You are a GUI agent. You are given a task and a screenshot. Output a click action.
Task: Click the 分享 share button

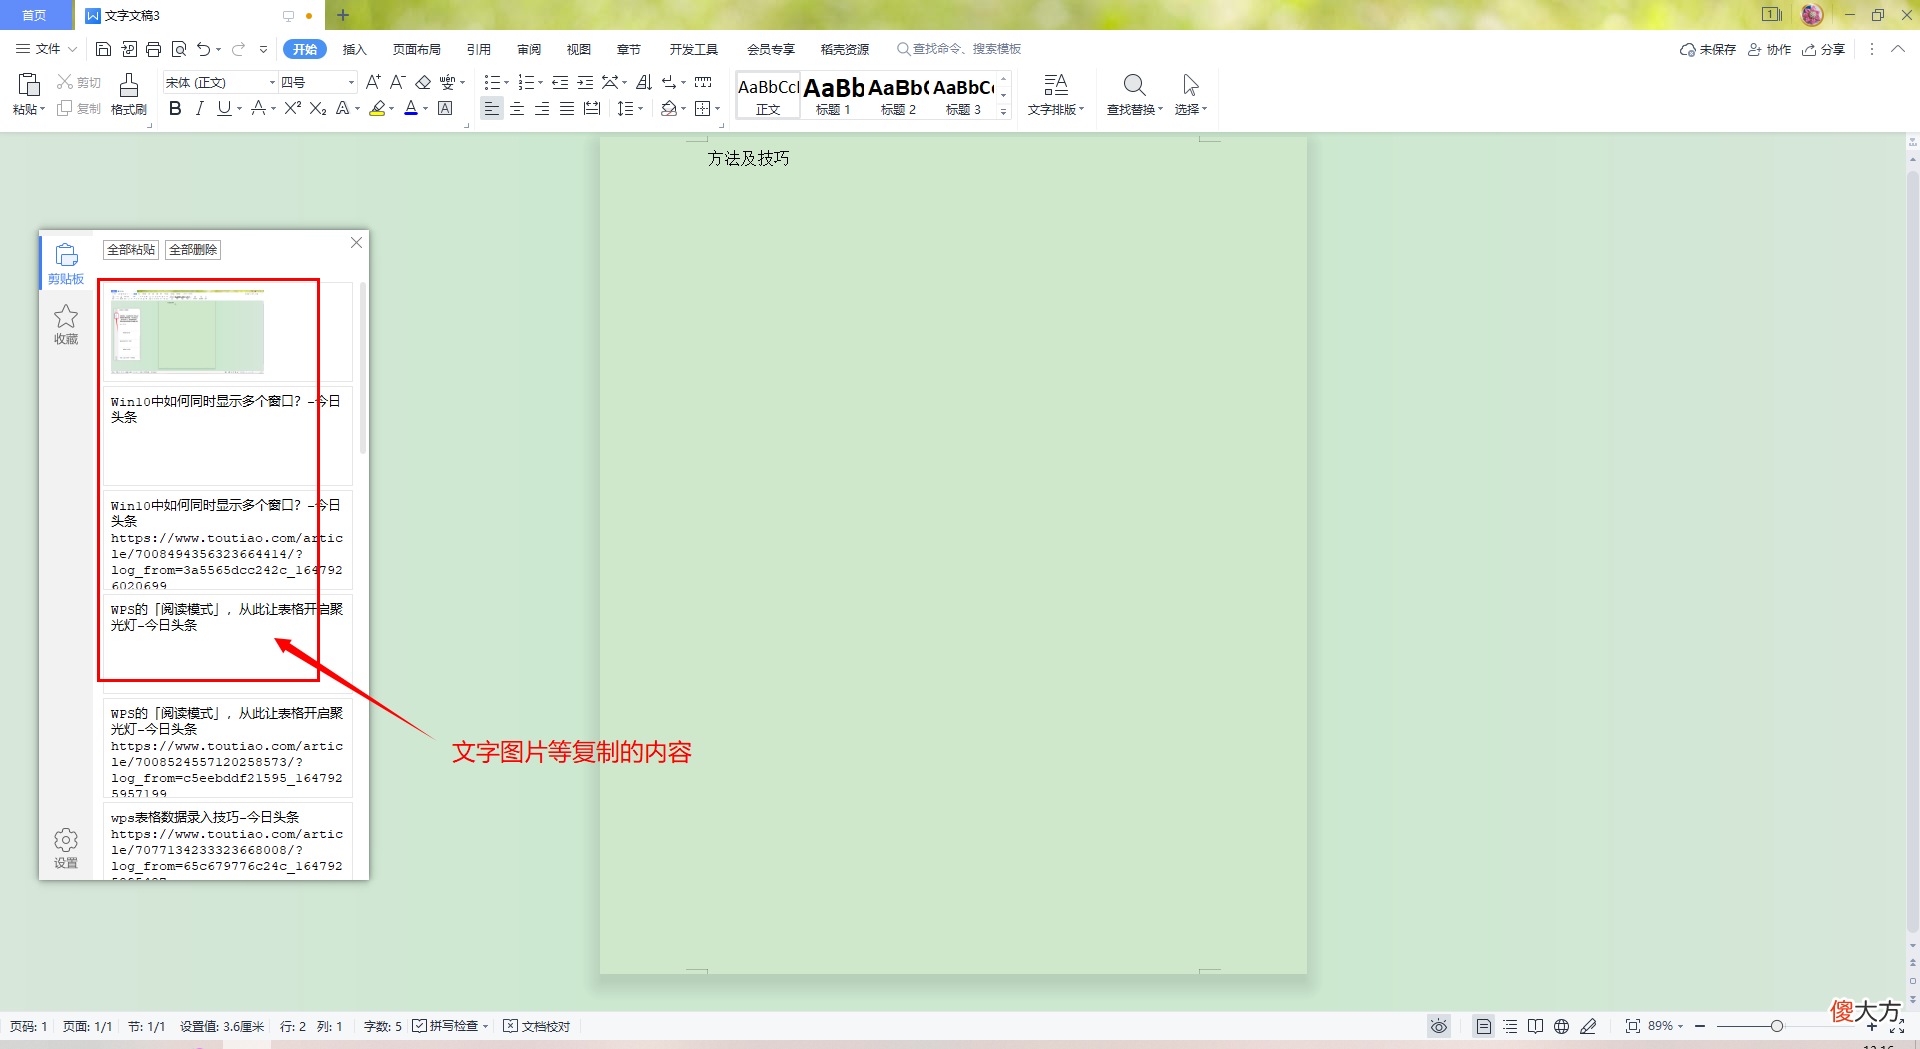pyautogui.click(x=1824, y=49)
